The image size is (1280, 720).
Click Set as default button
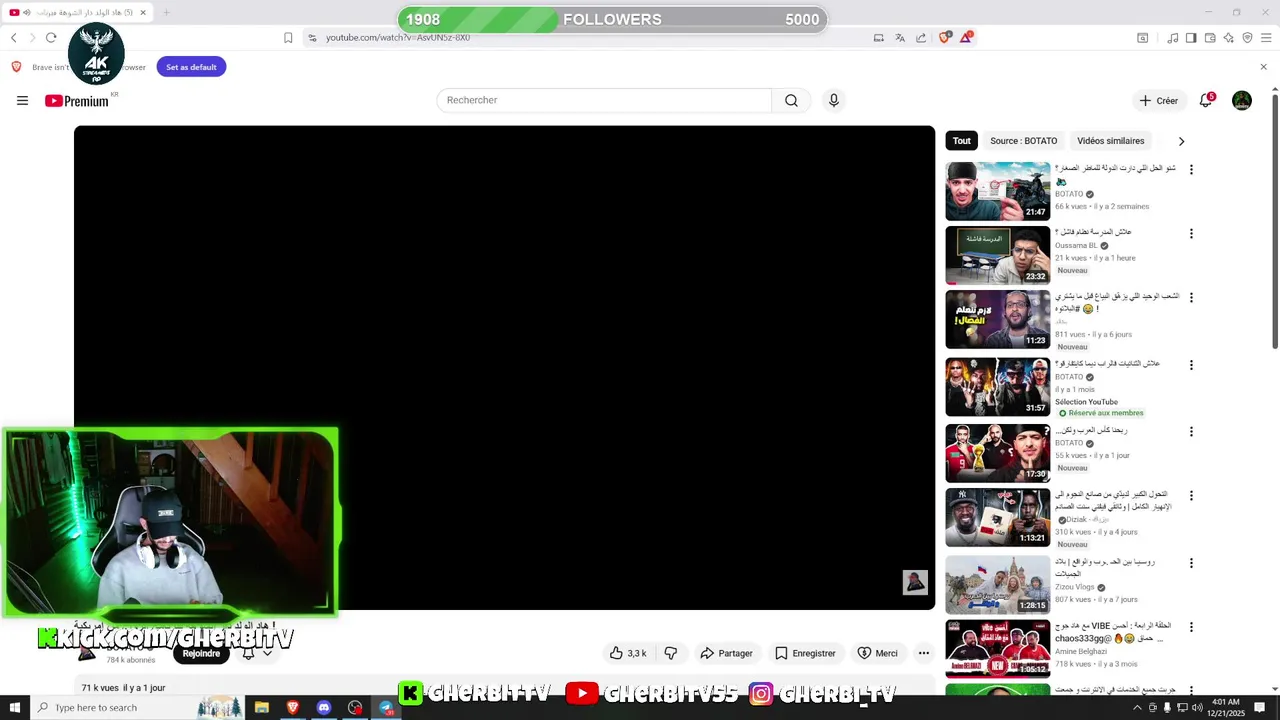click(191, 67)
